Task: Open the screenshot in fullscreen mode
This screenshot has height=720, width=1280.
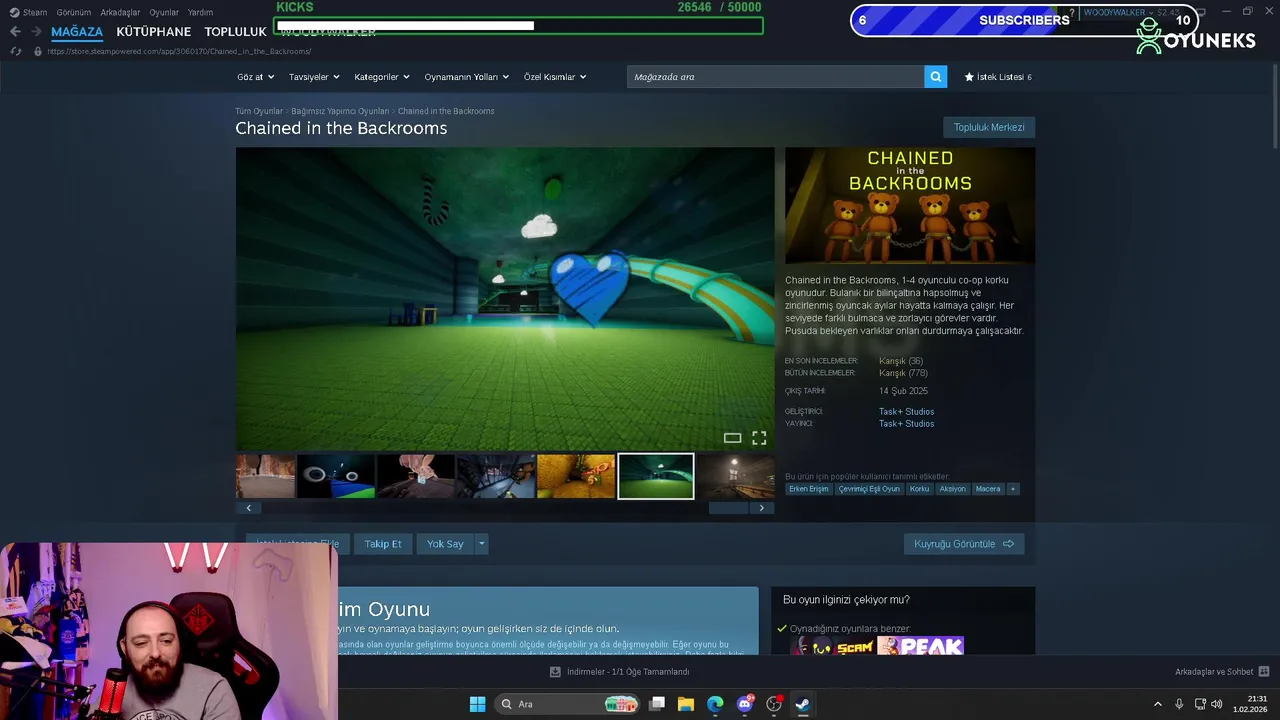Action: coord(759,438)
